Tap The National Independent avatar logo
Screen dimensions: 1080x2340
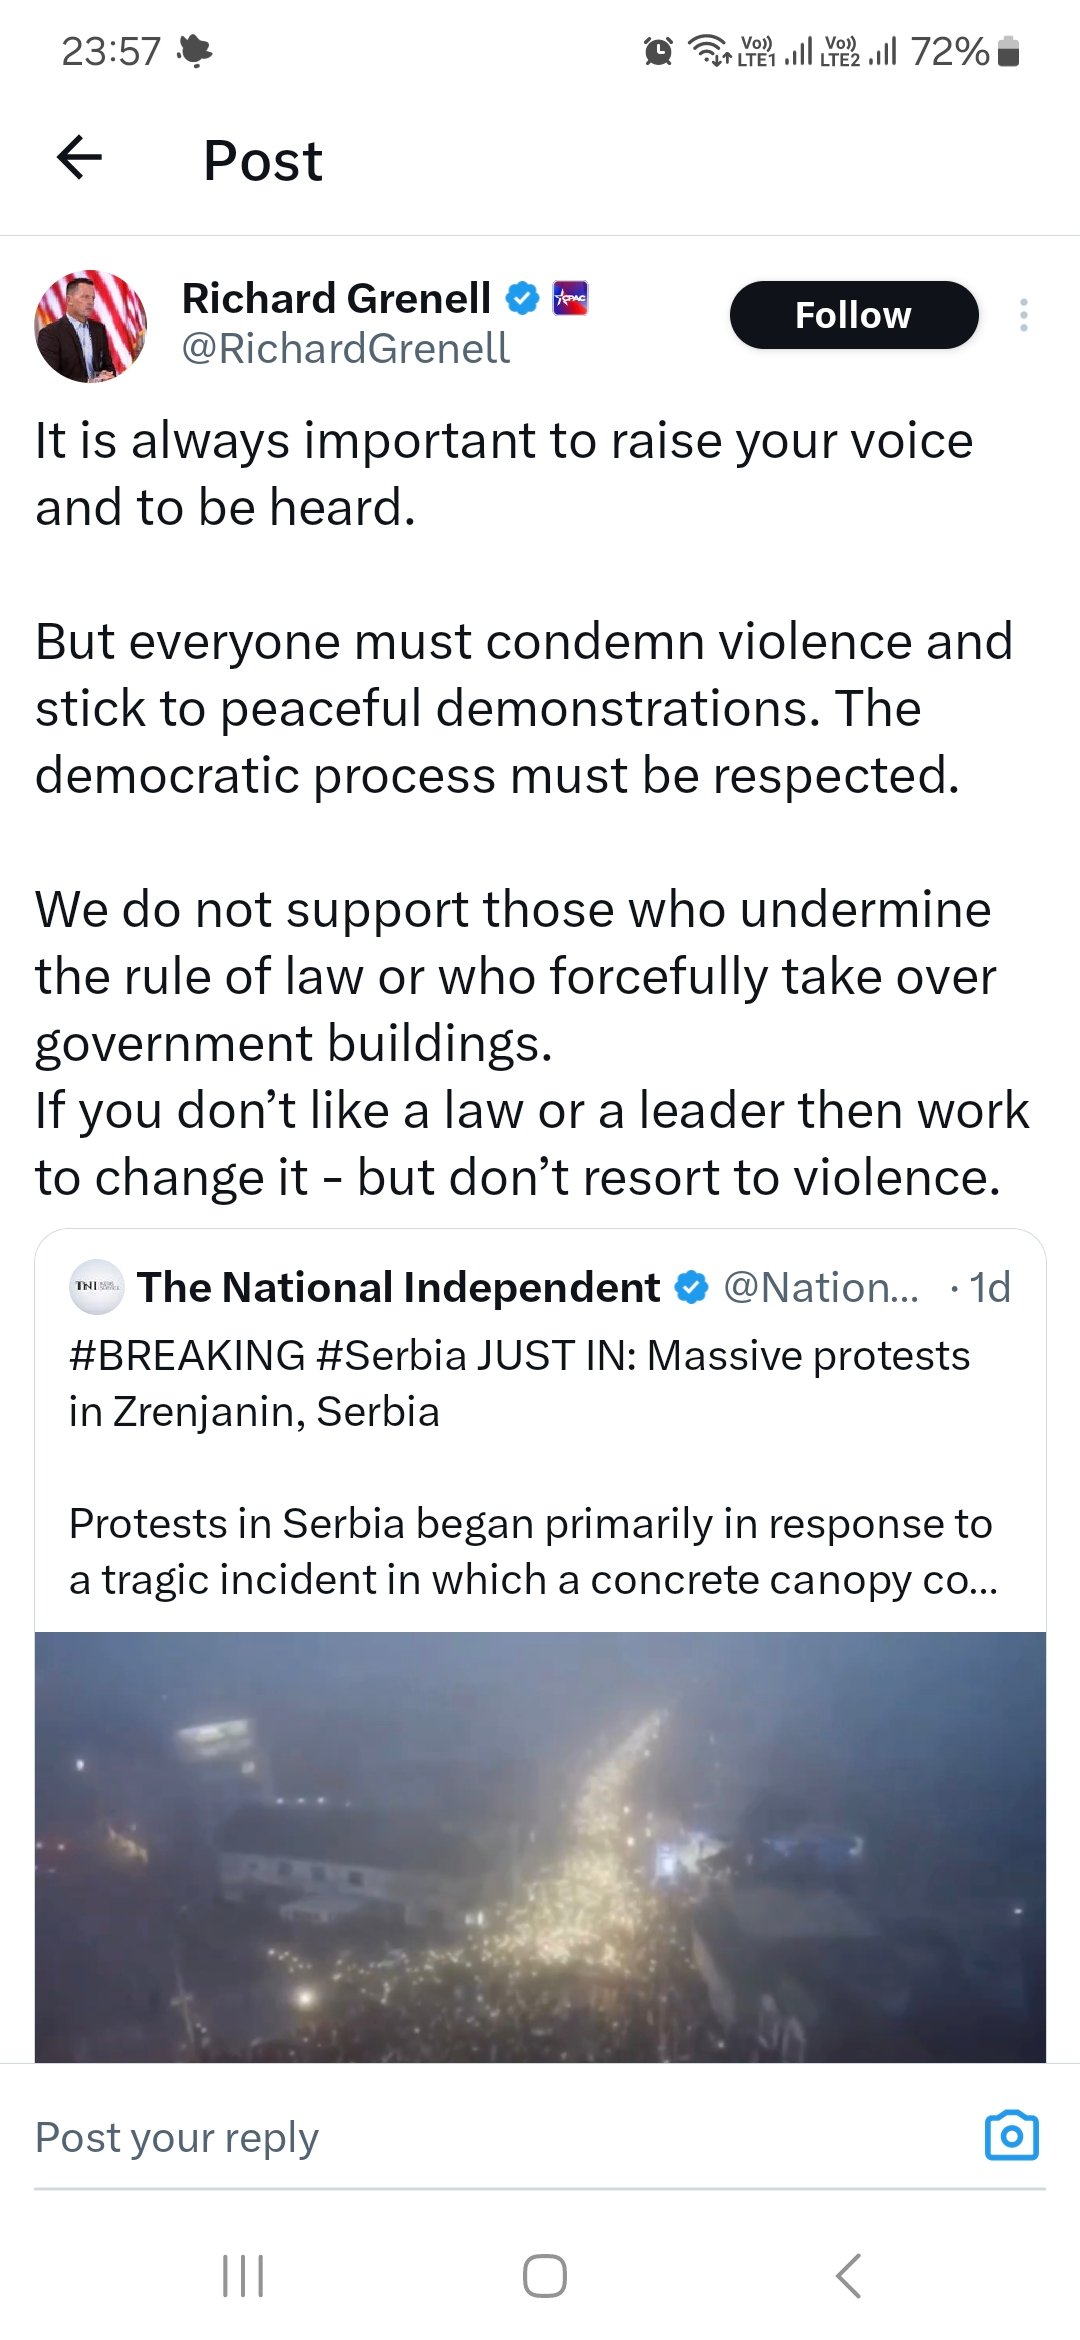(96, 1286)
